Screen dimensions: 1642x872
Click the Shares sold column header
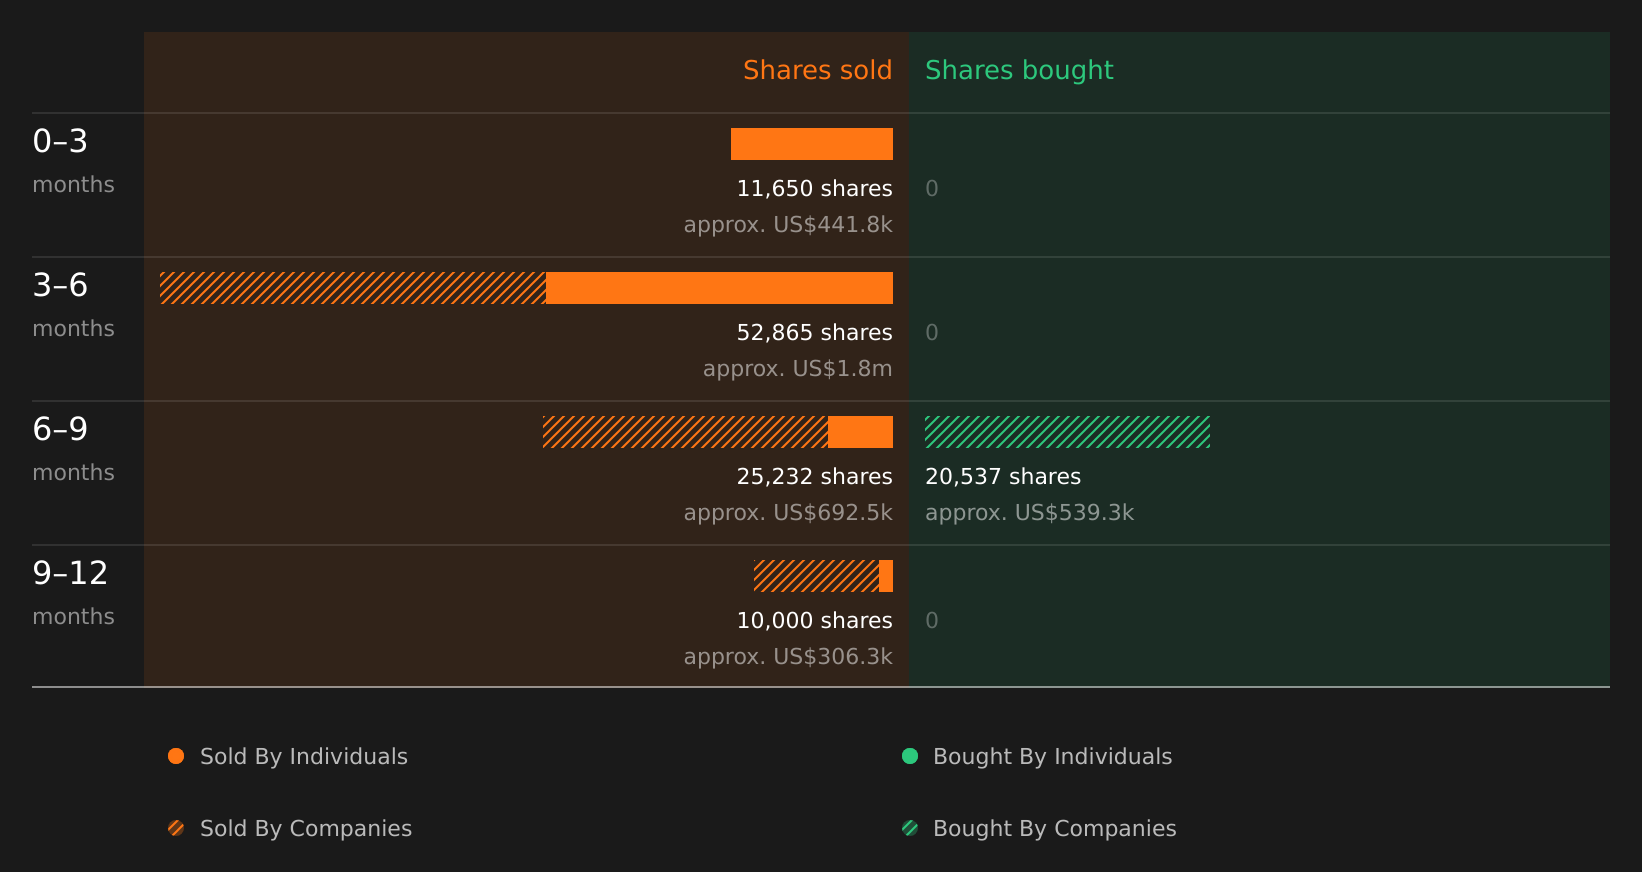coord(817,70)
